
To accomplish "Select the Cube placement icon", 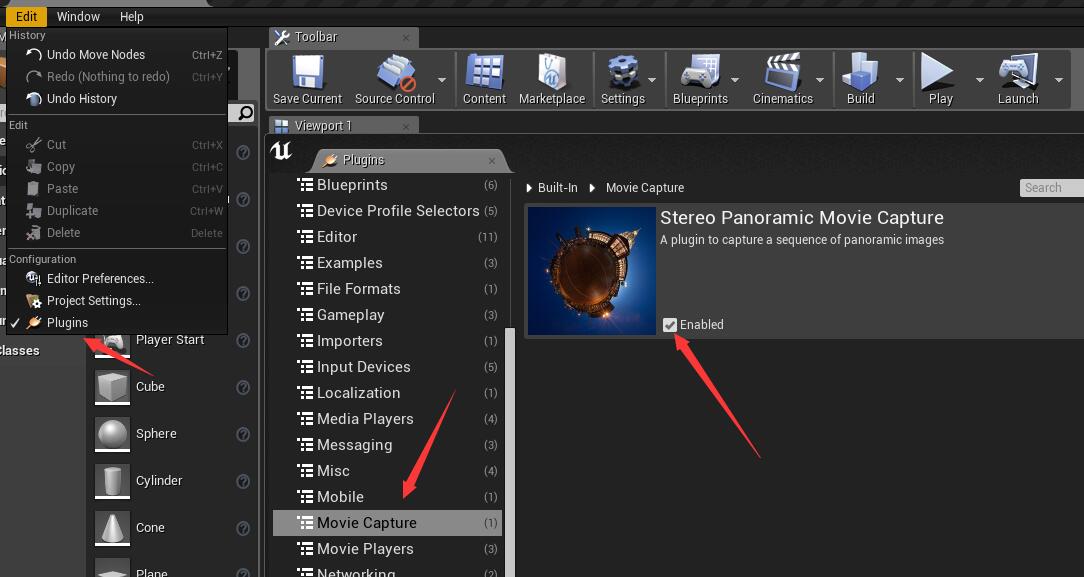I will click(112, 387).
